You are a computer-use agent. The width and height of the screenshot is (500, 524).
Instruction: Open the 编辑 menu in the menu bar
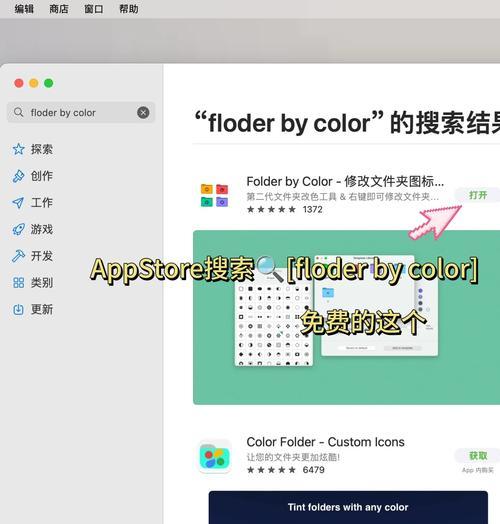coord(24,9)
